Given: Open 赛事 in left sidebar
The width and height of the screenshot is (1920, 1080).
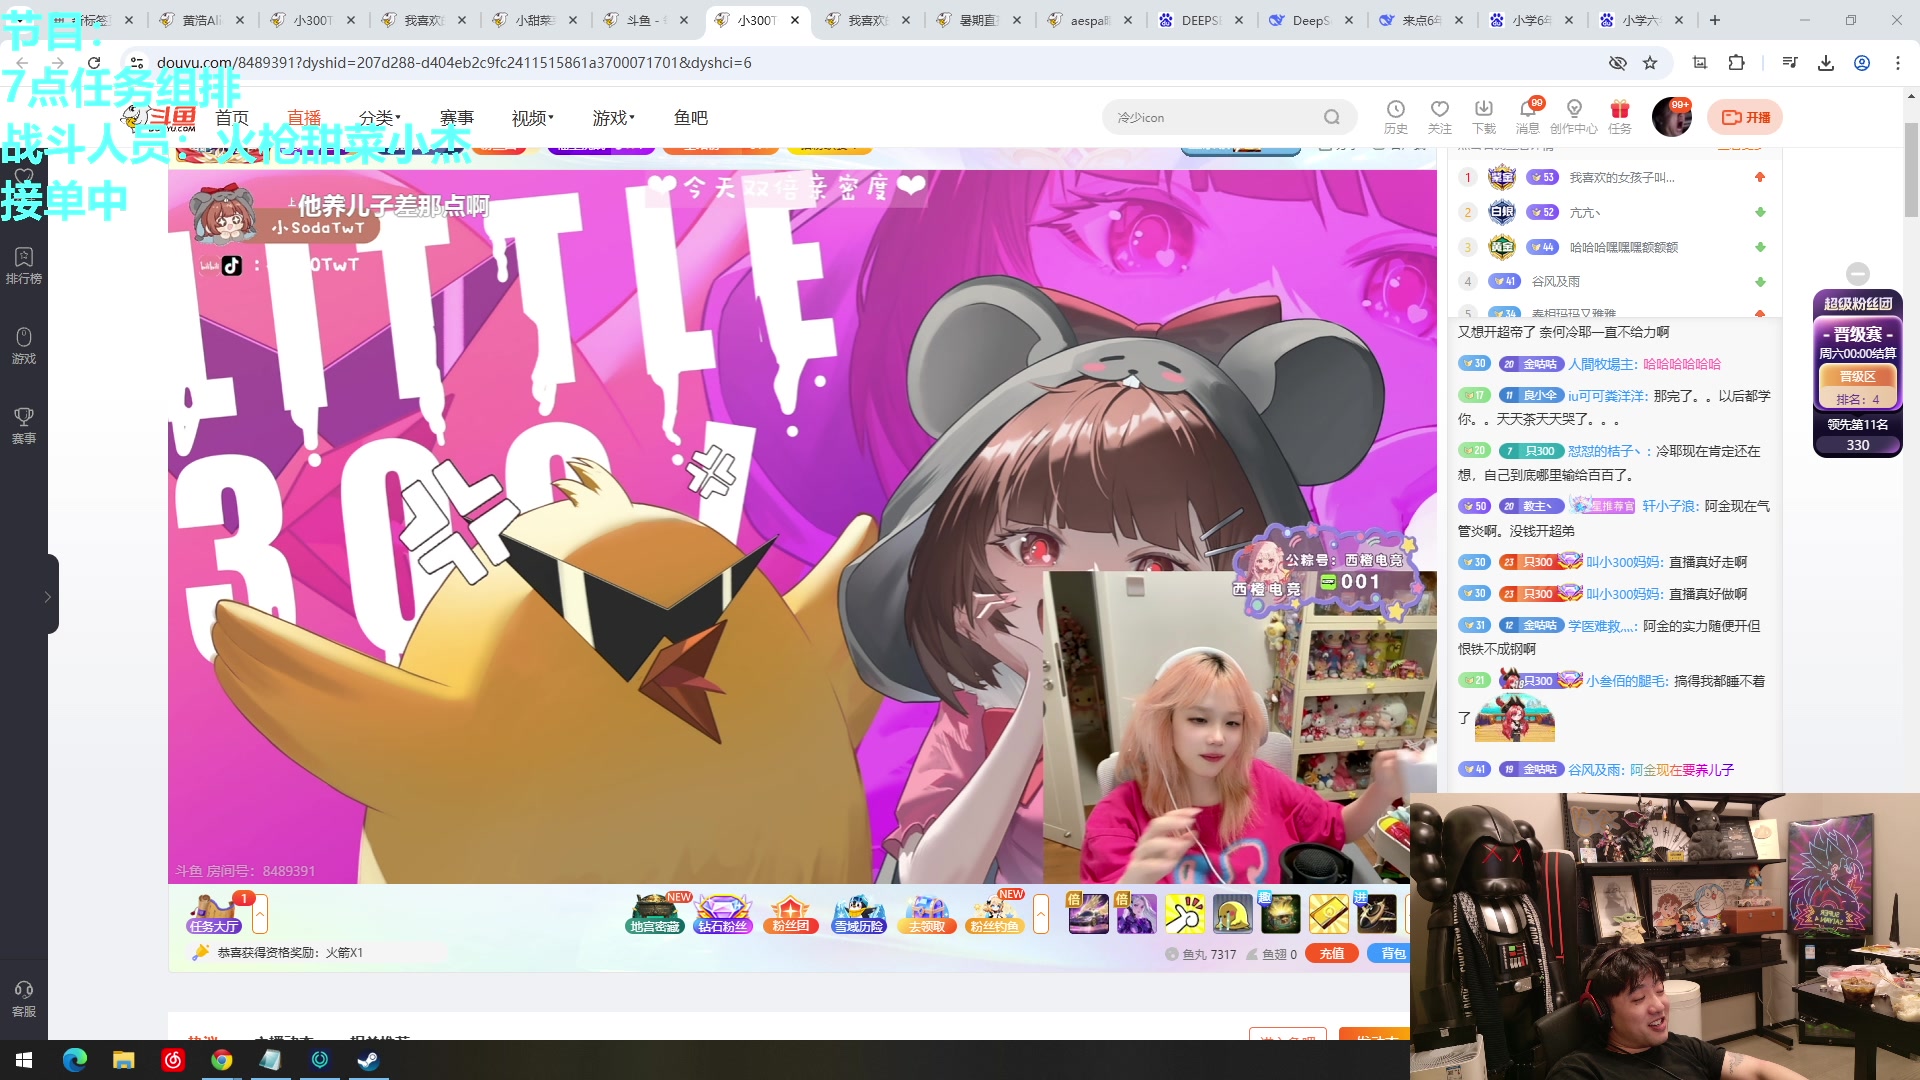Looking at the screenshot, I should 24,426.
